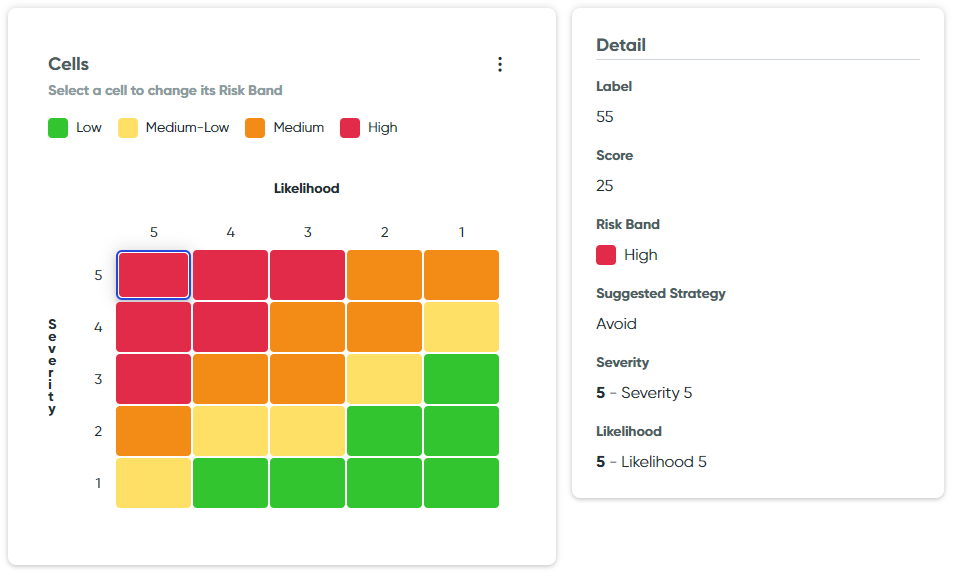Select the severity 3 likelihood 1 green cell
958x575 pixels.
pos(461,379)
